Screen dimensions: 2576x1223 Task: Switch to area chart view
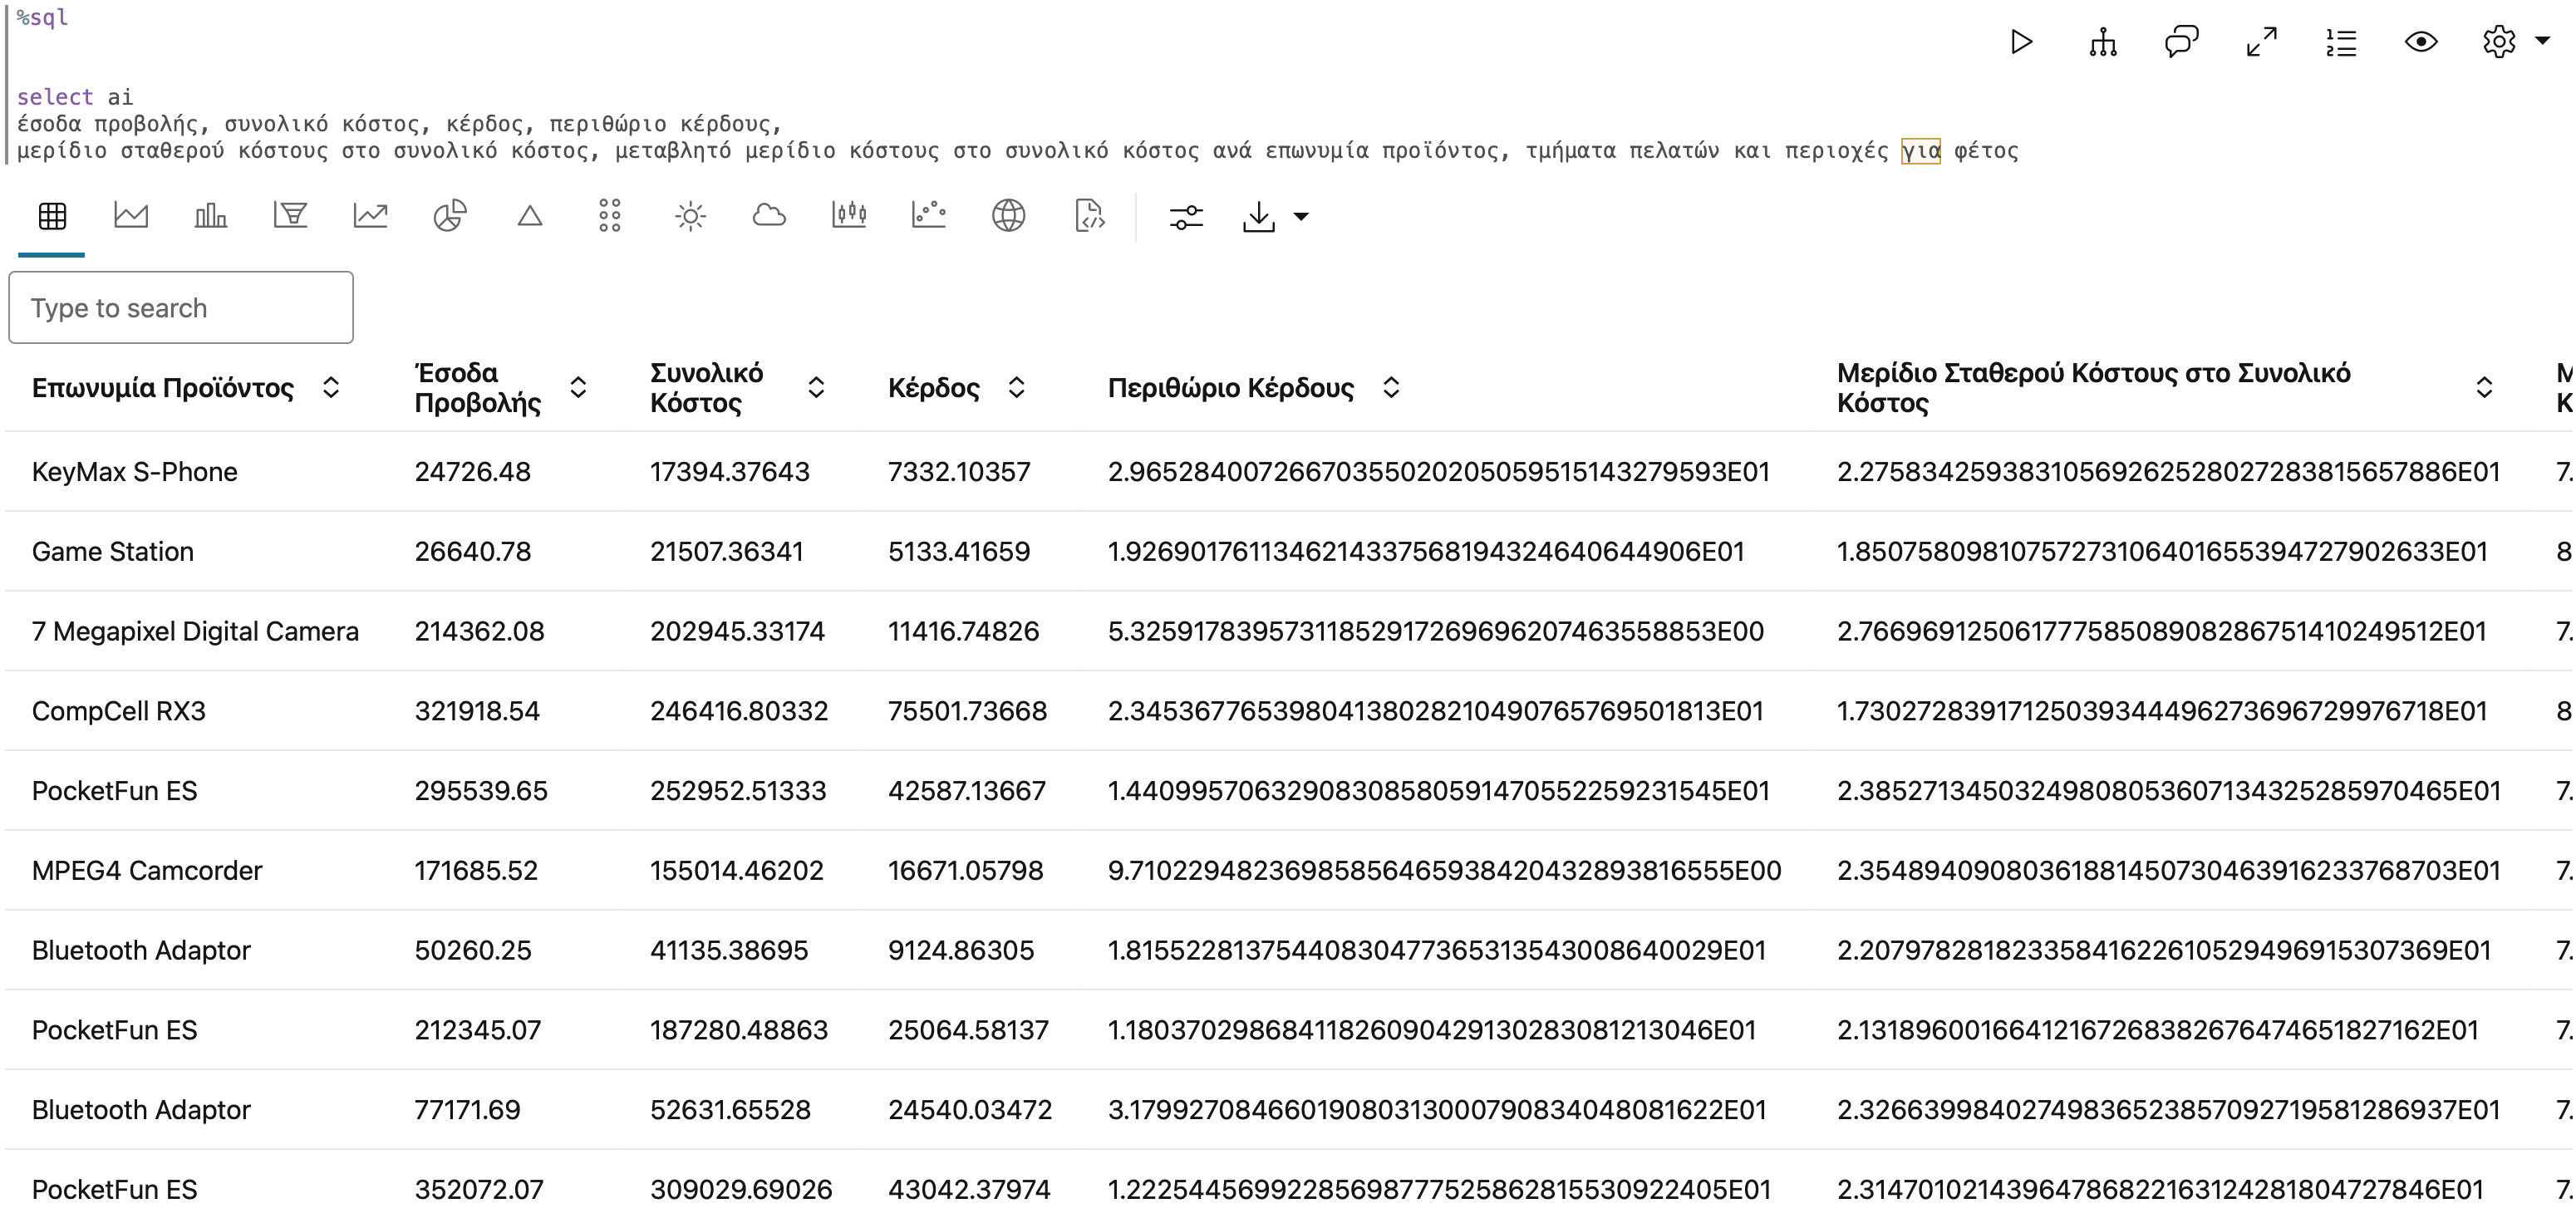click(131, 216)
